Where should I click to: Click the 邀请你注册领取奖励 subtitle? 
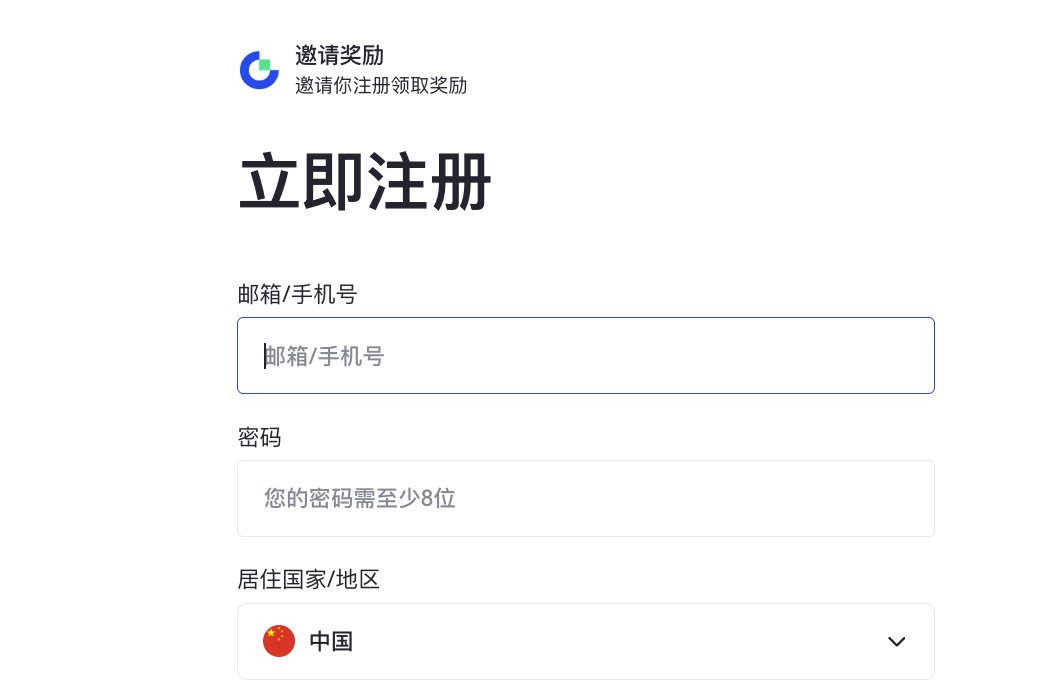pyautogui.click(x=381, y=85)
